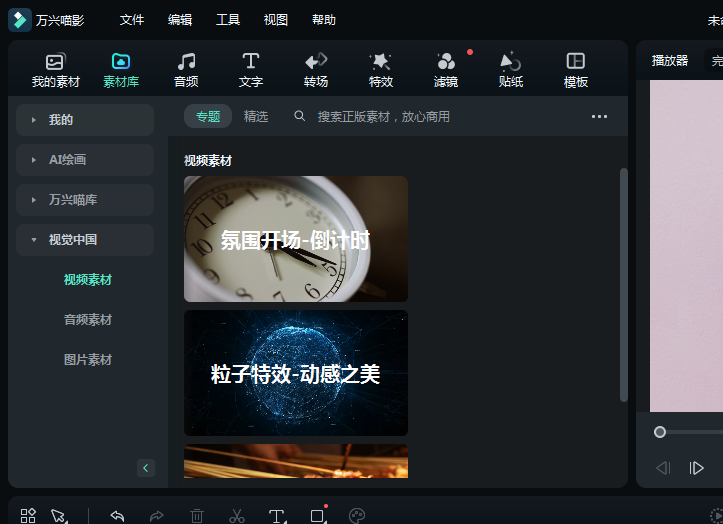Collapse the sidebar with the green arrow
This screenshot has width=723, height=524.
[146, 468]
